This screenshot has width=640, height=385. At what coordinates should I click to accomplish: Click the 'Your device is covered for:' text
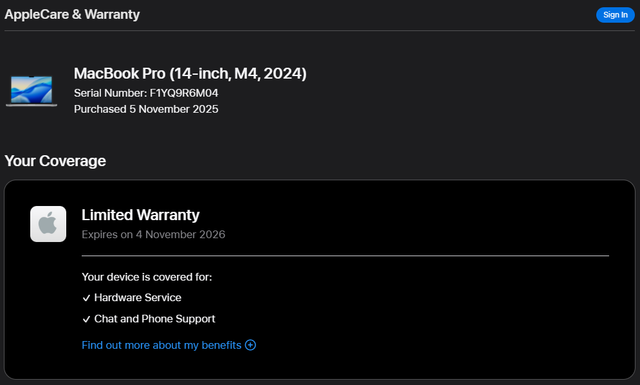point(147,277)
